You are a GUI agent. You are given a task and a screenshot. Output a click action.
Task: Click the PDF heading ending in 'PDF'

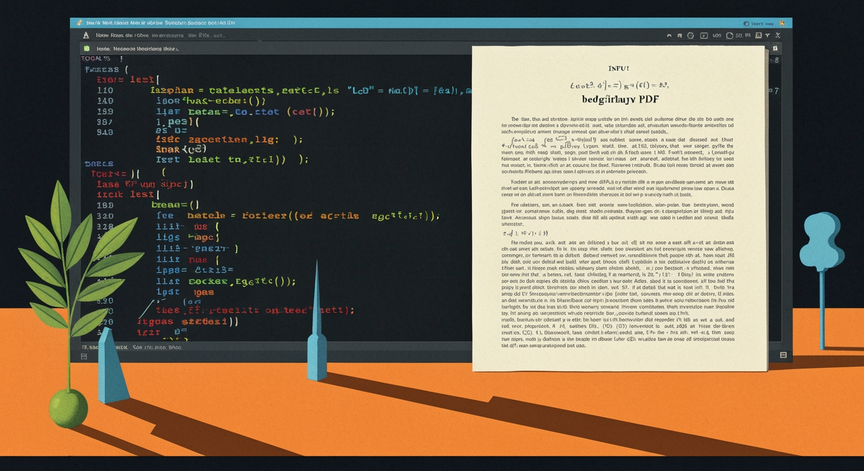tap(620, 100)
